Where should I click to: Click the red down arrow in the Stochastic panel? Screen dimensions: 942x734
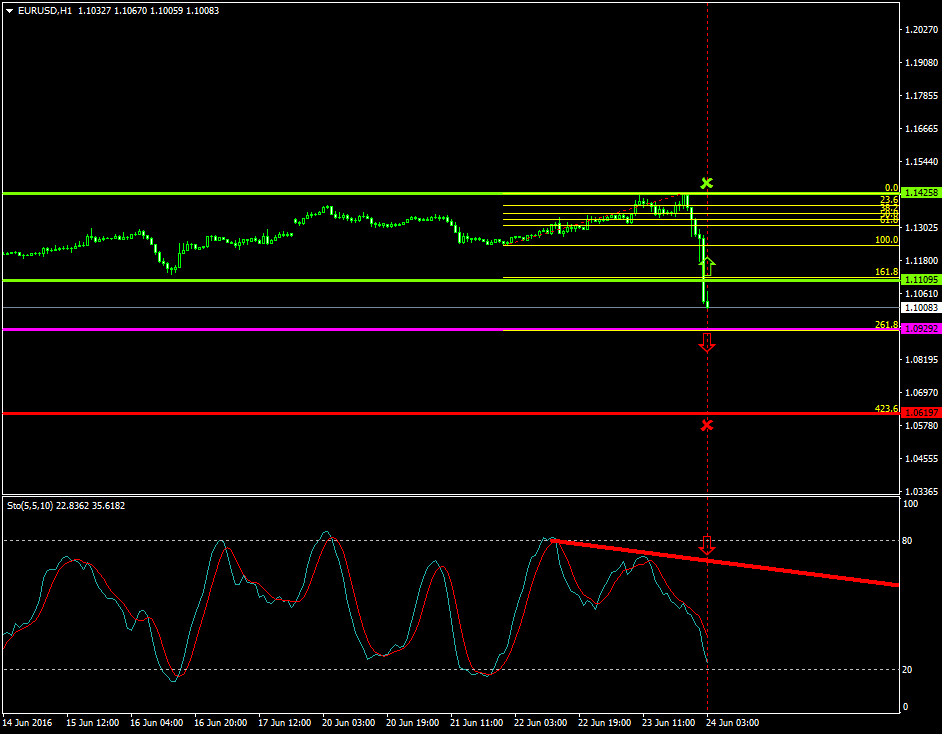707,545
